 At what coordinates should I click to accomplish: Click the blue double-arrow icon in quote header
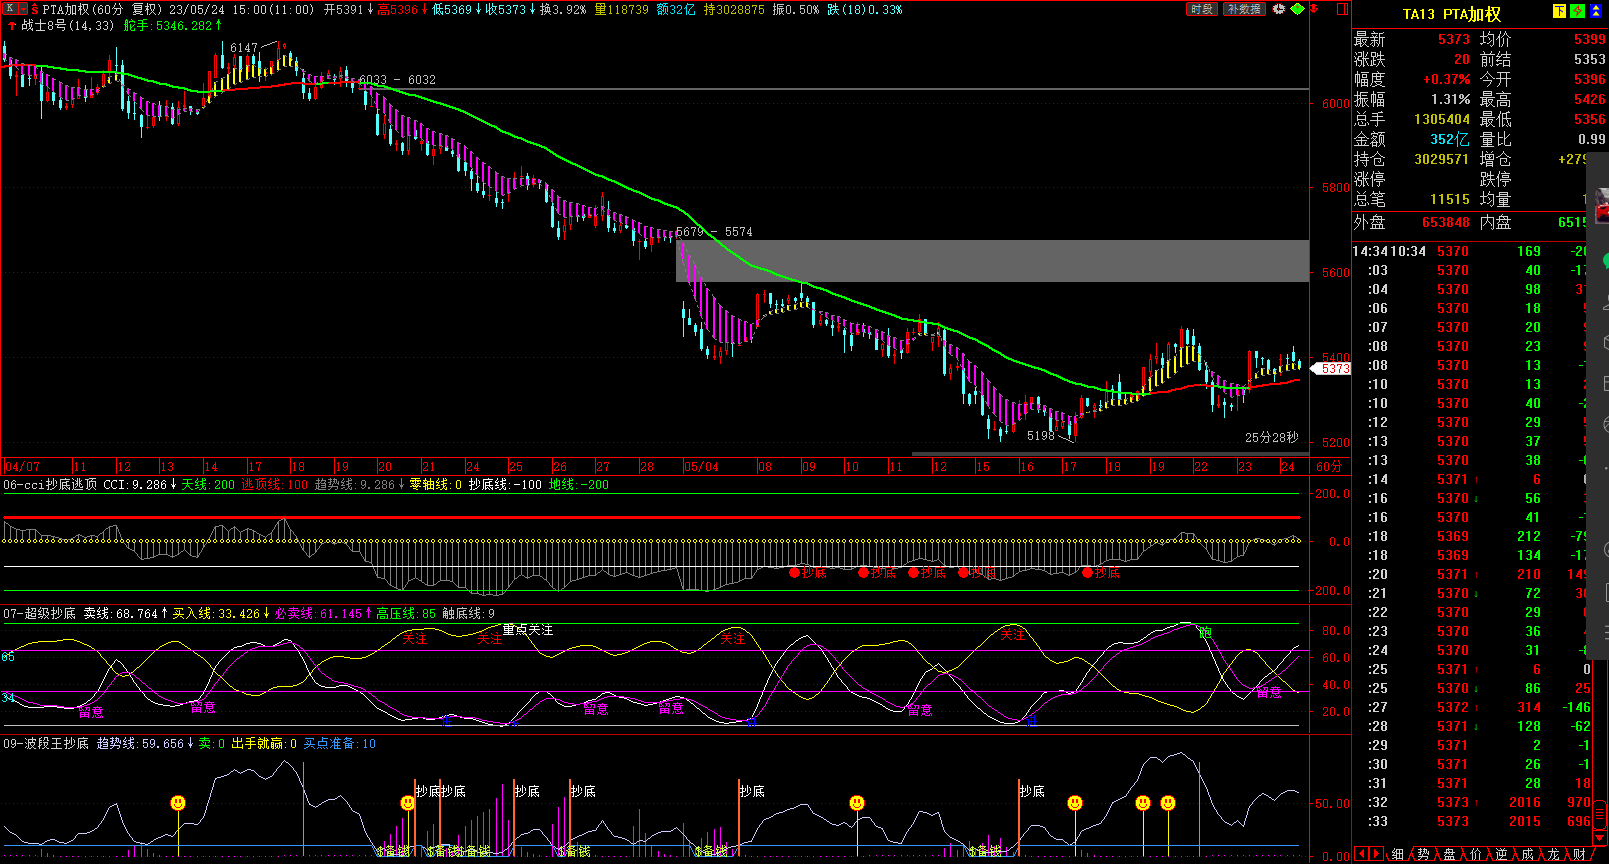1596,11
